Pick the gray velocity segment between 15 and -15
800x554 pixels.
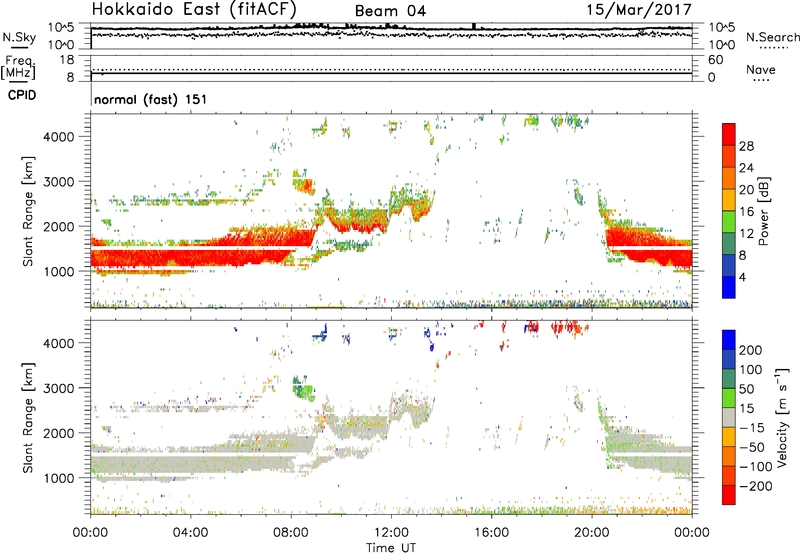coord(729,418)
